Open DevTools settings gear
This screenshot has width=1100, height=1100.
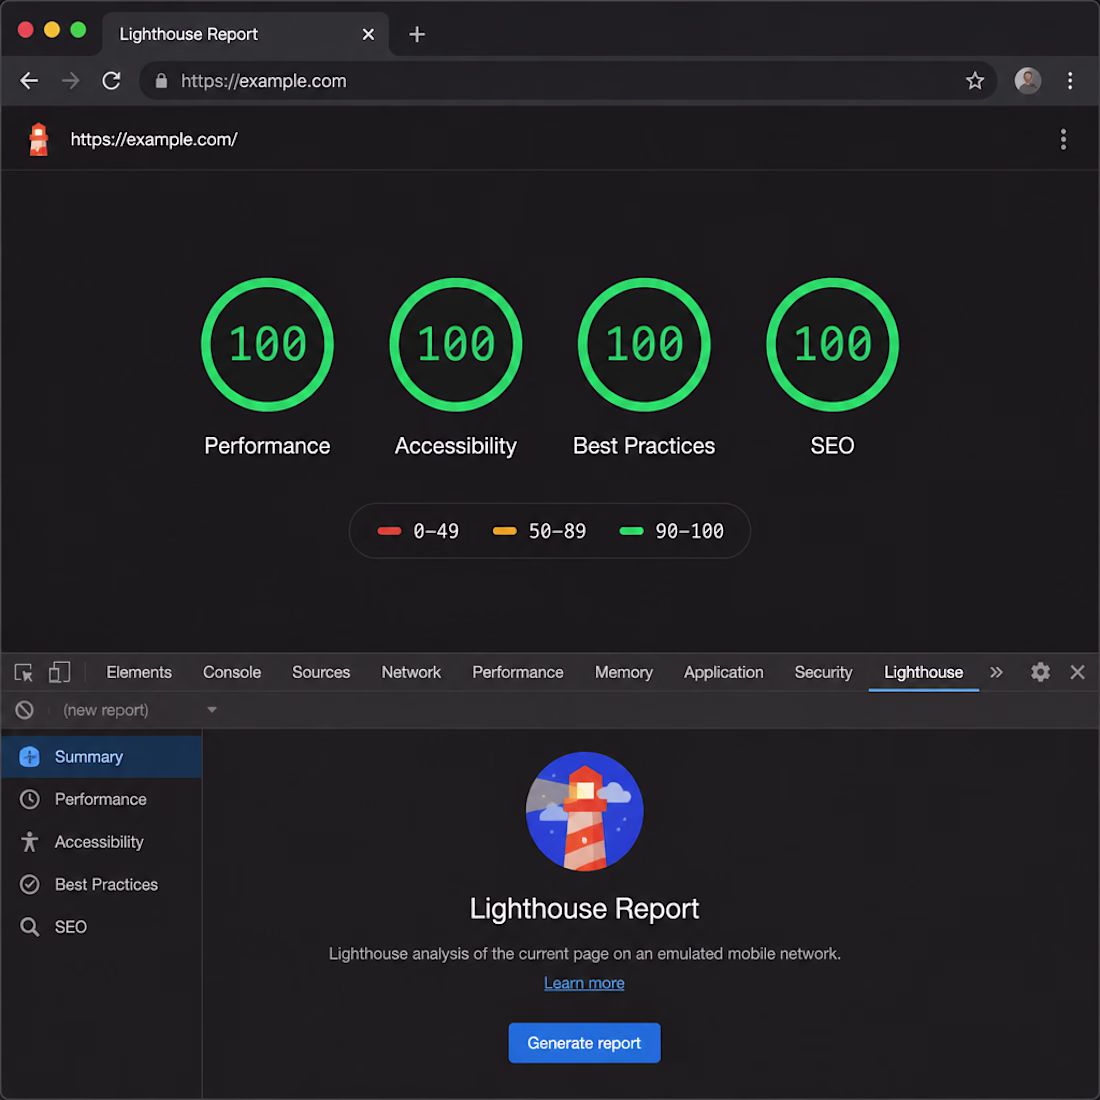[x=1040, y=672]
